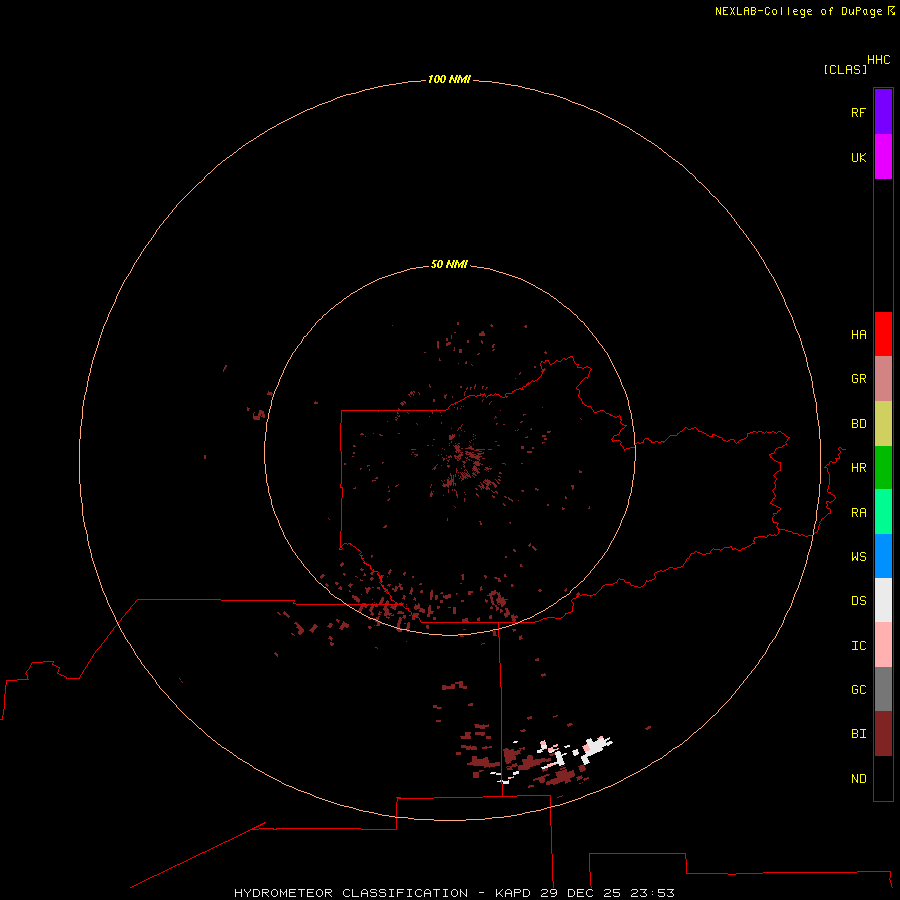Click the GC legend label

pyautogui.click(x=859, y=689)
